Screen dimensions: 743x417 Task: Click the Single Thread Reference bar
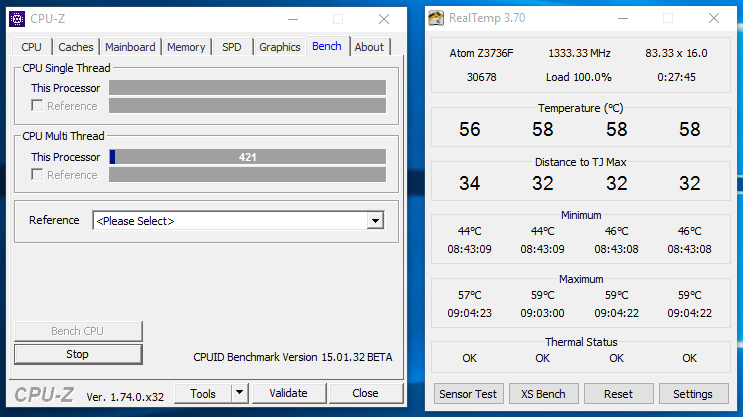click(x=247, y=106)
